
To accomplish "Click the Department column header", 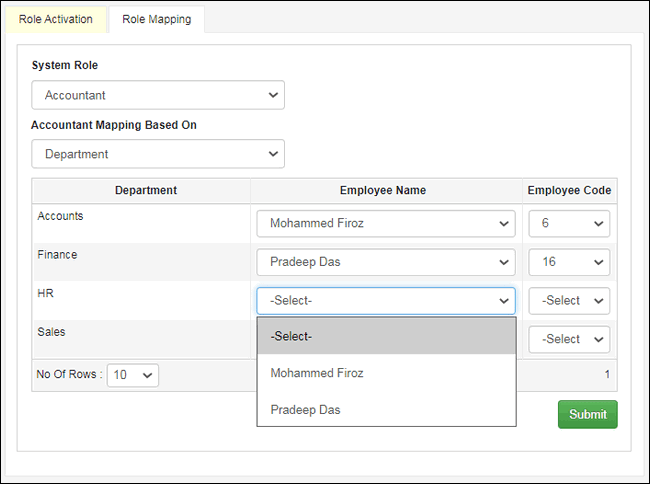I will pos(146,190).
